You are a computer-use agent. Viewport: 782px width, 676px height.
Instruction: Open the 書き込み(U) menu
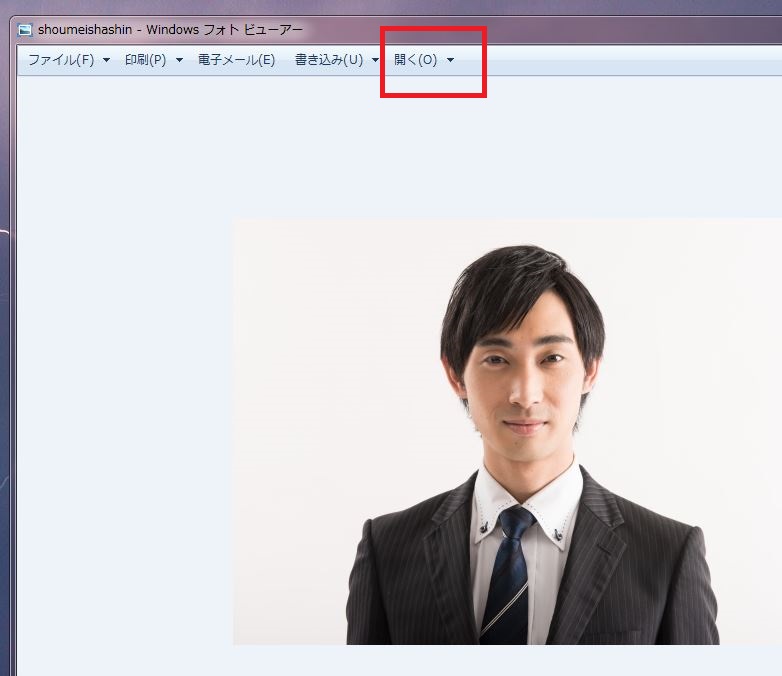[329, 60]
